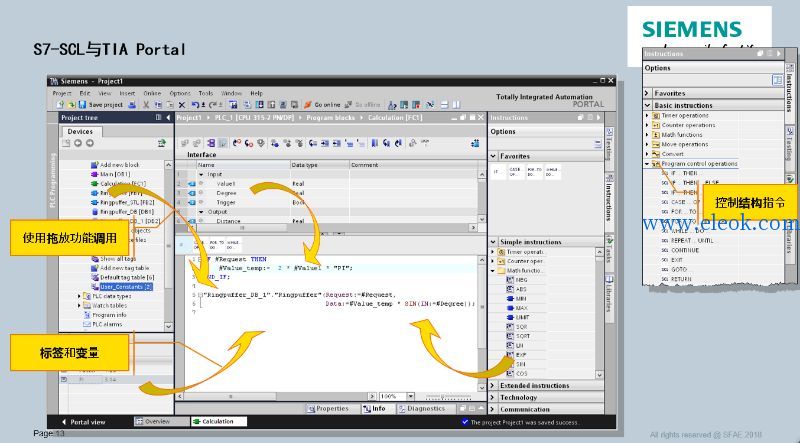Expand the Extended instructions section
The width and height of the screenshot is (800, 443).
pyautogui.click(x=493, y=385)
